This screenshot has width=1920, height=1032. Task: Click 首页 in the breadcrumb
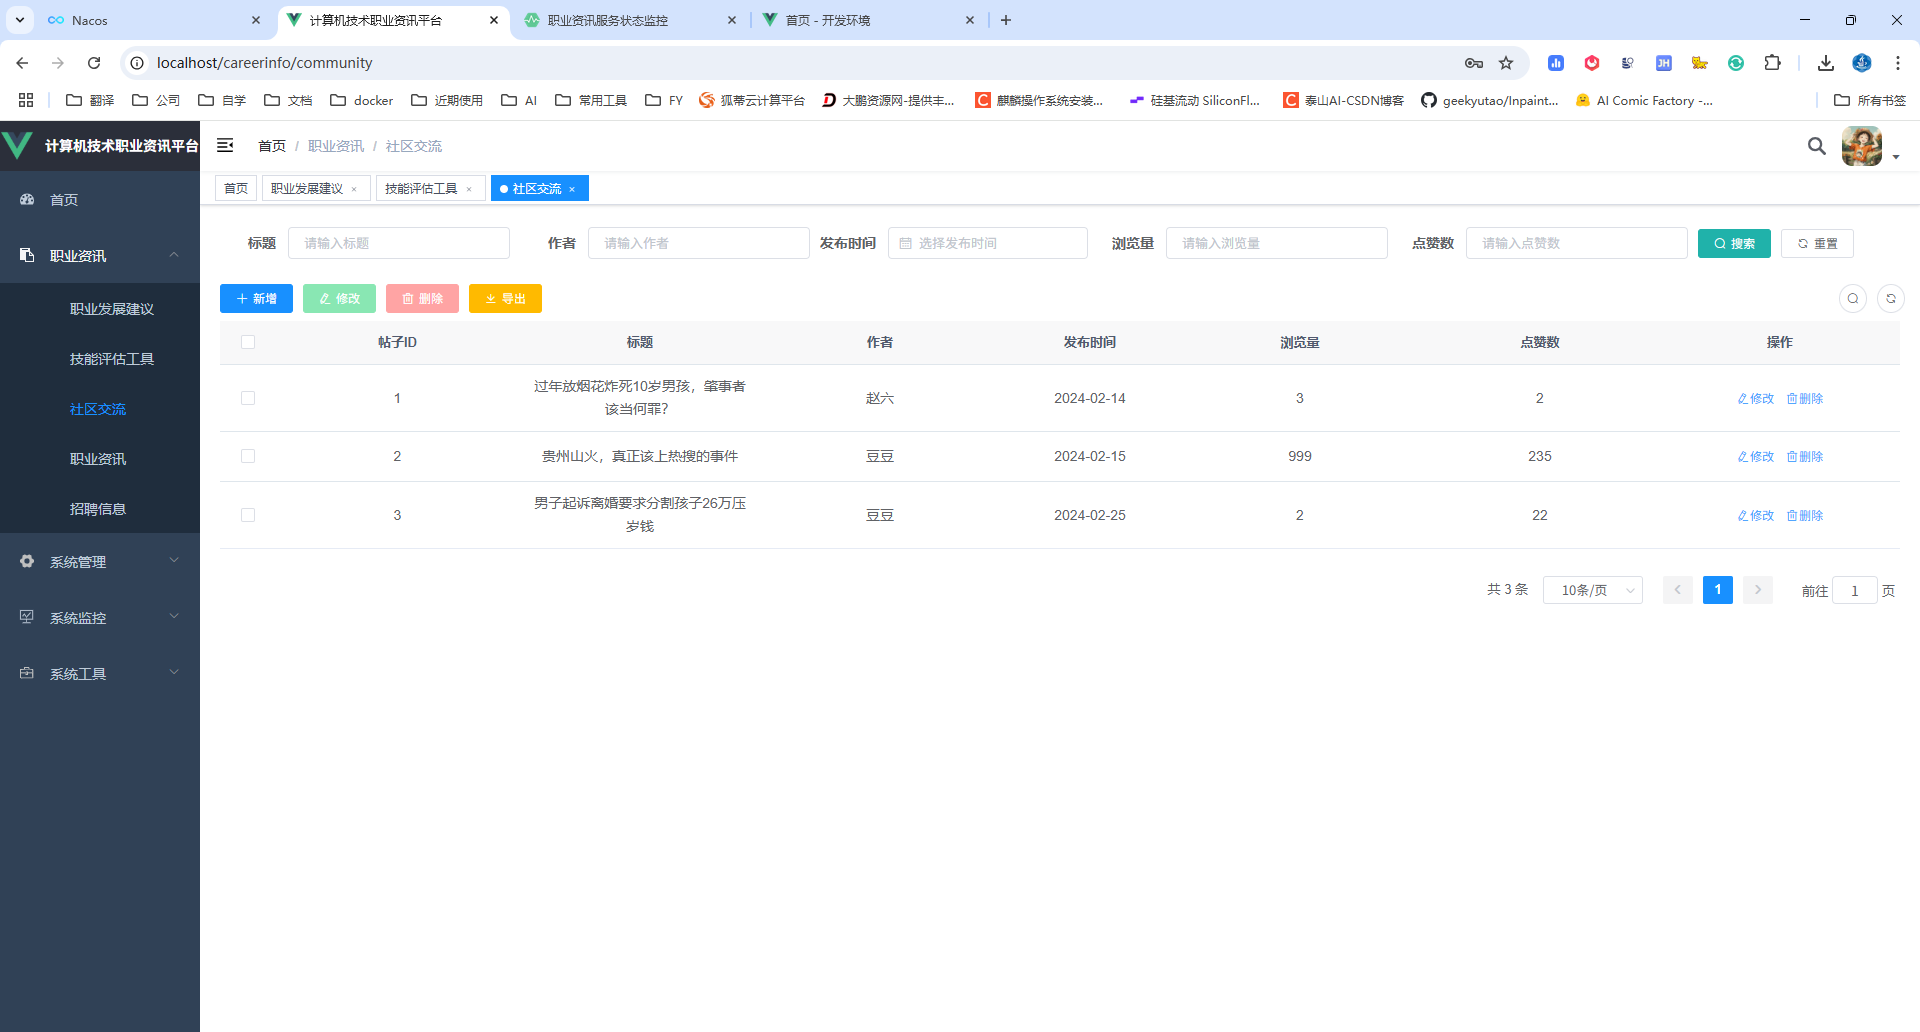[272, 146]
